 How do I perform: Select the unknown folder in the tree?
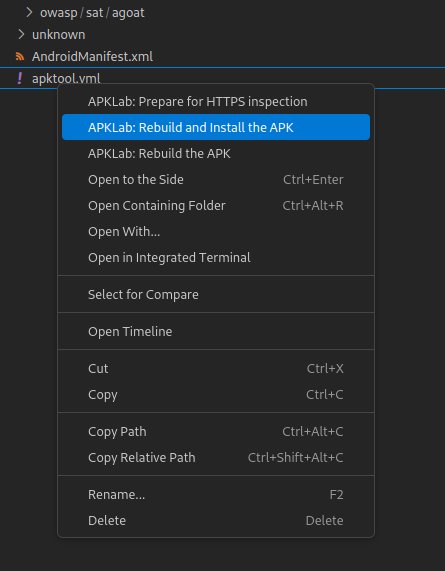pos(59,35)
